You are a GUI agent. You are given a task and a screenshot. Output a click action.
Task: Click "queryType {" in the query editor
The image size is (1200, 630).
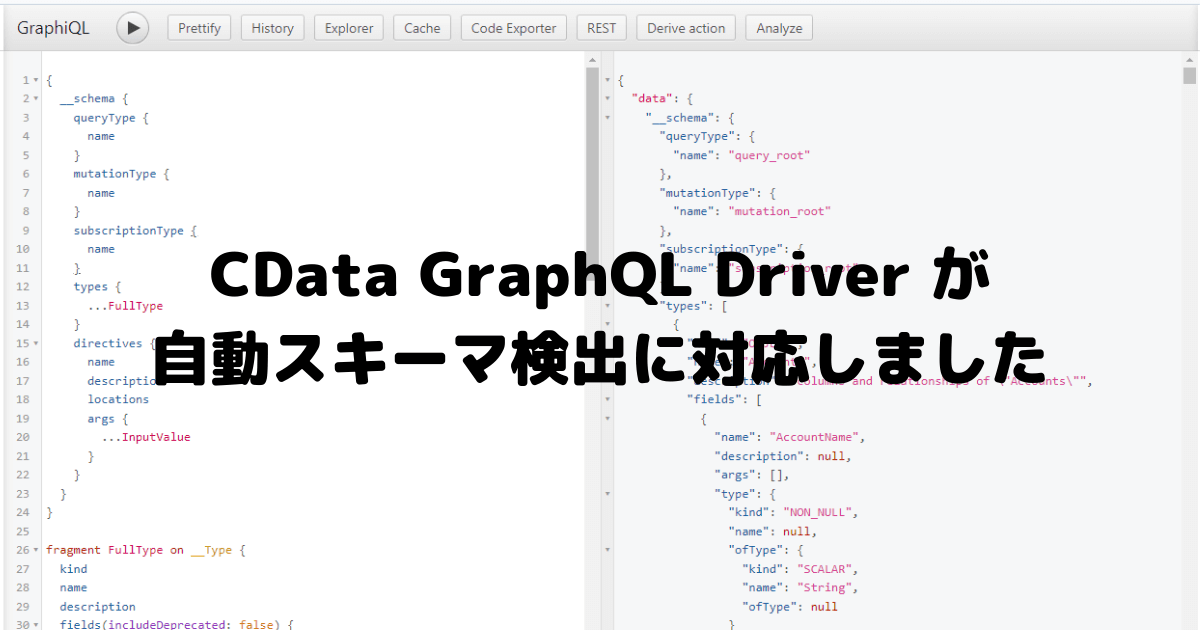(x=111, y=118)
